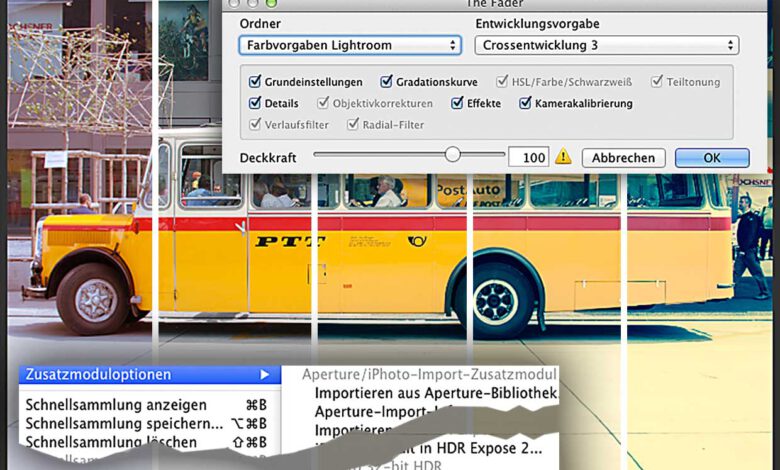Viewport: 780px width, 470px height.
Task: Toggle the HSL/Farbe/Schwarzweiß checkbox
Action: tap(502, 82)
